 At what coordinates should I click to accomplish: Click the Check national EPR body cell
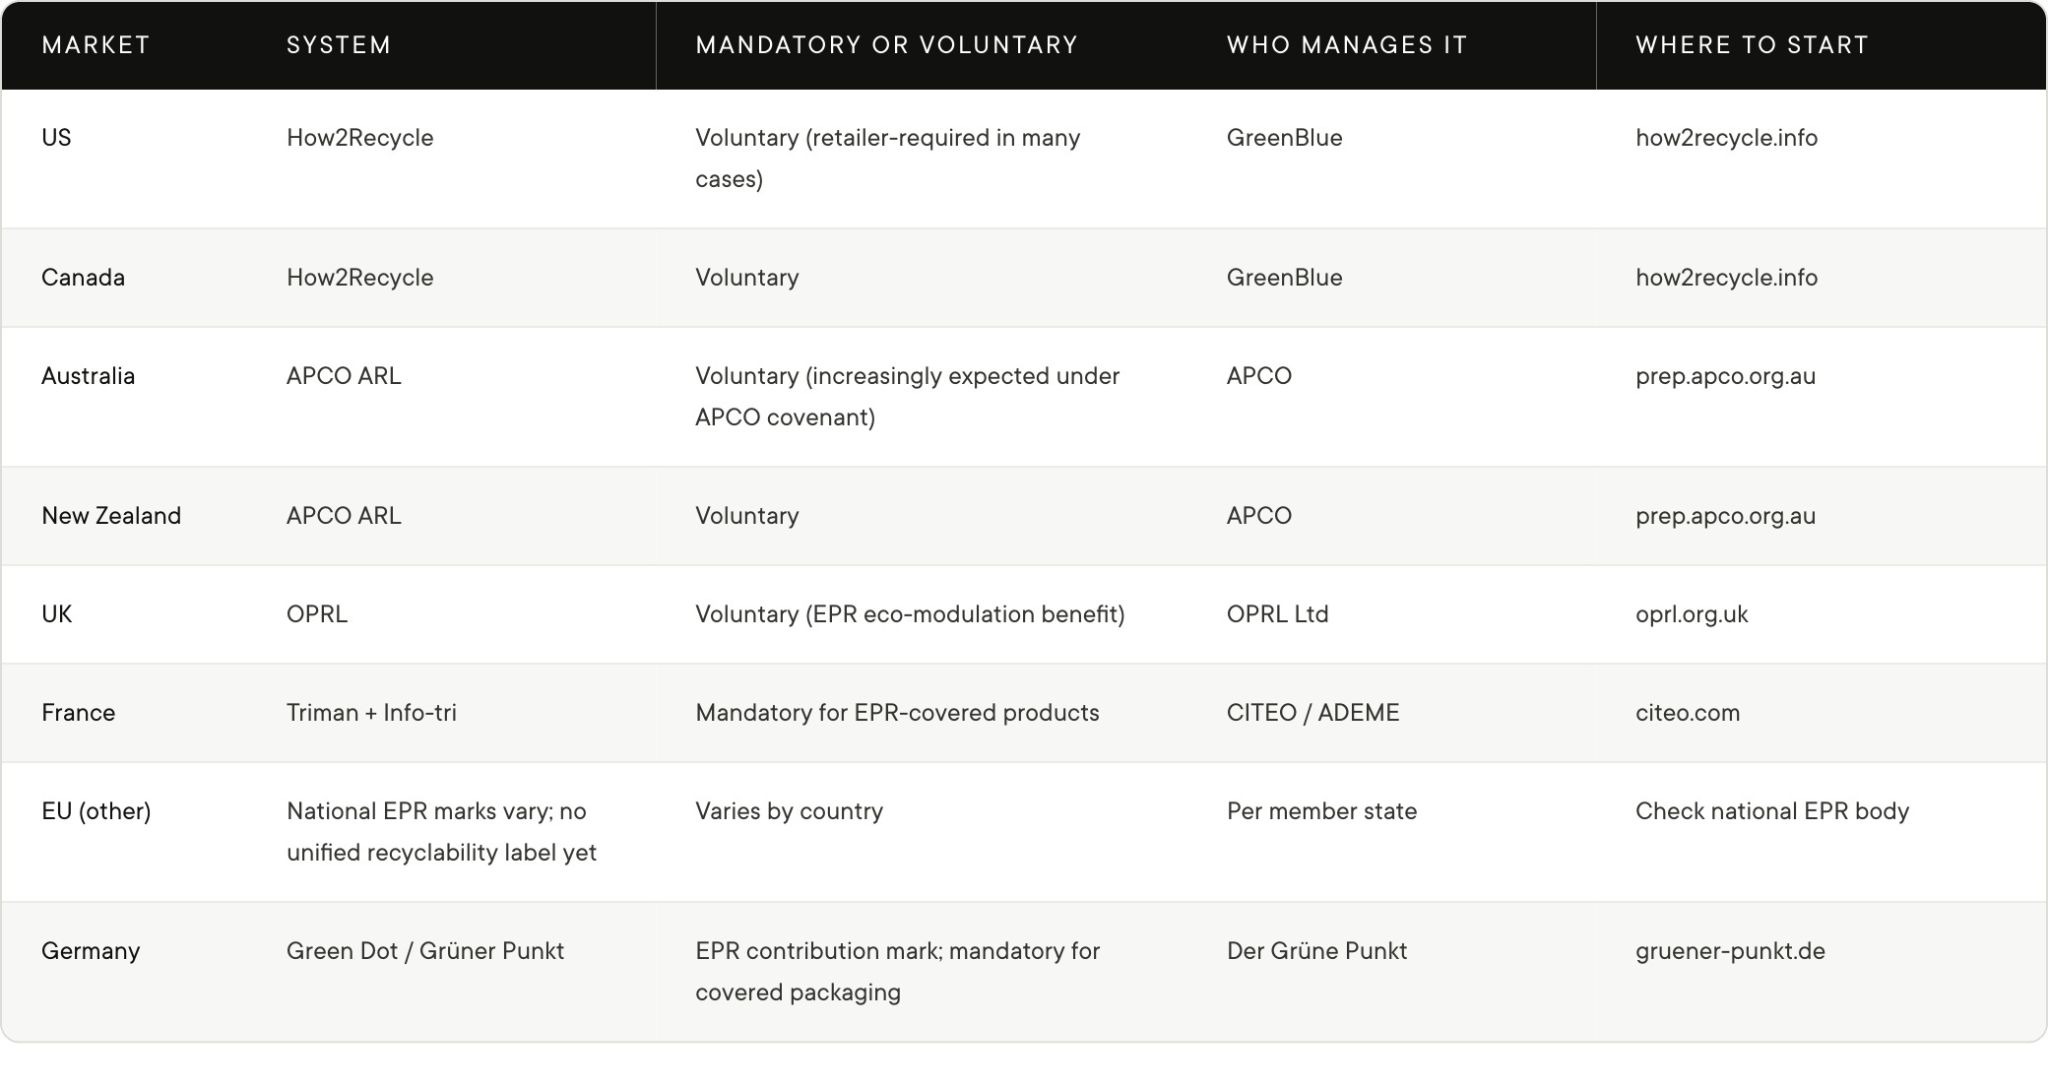click(1772, 812)
